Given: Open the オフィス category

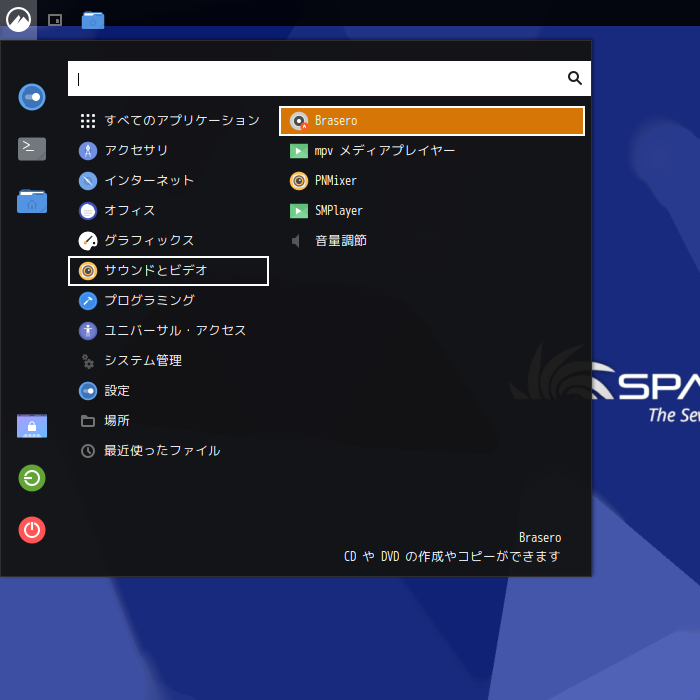Looking at the screenshot, I should (x=168, y=211).
